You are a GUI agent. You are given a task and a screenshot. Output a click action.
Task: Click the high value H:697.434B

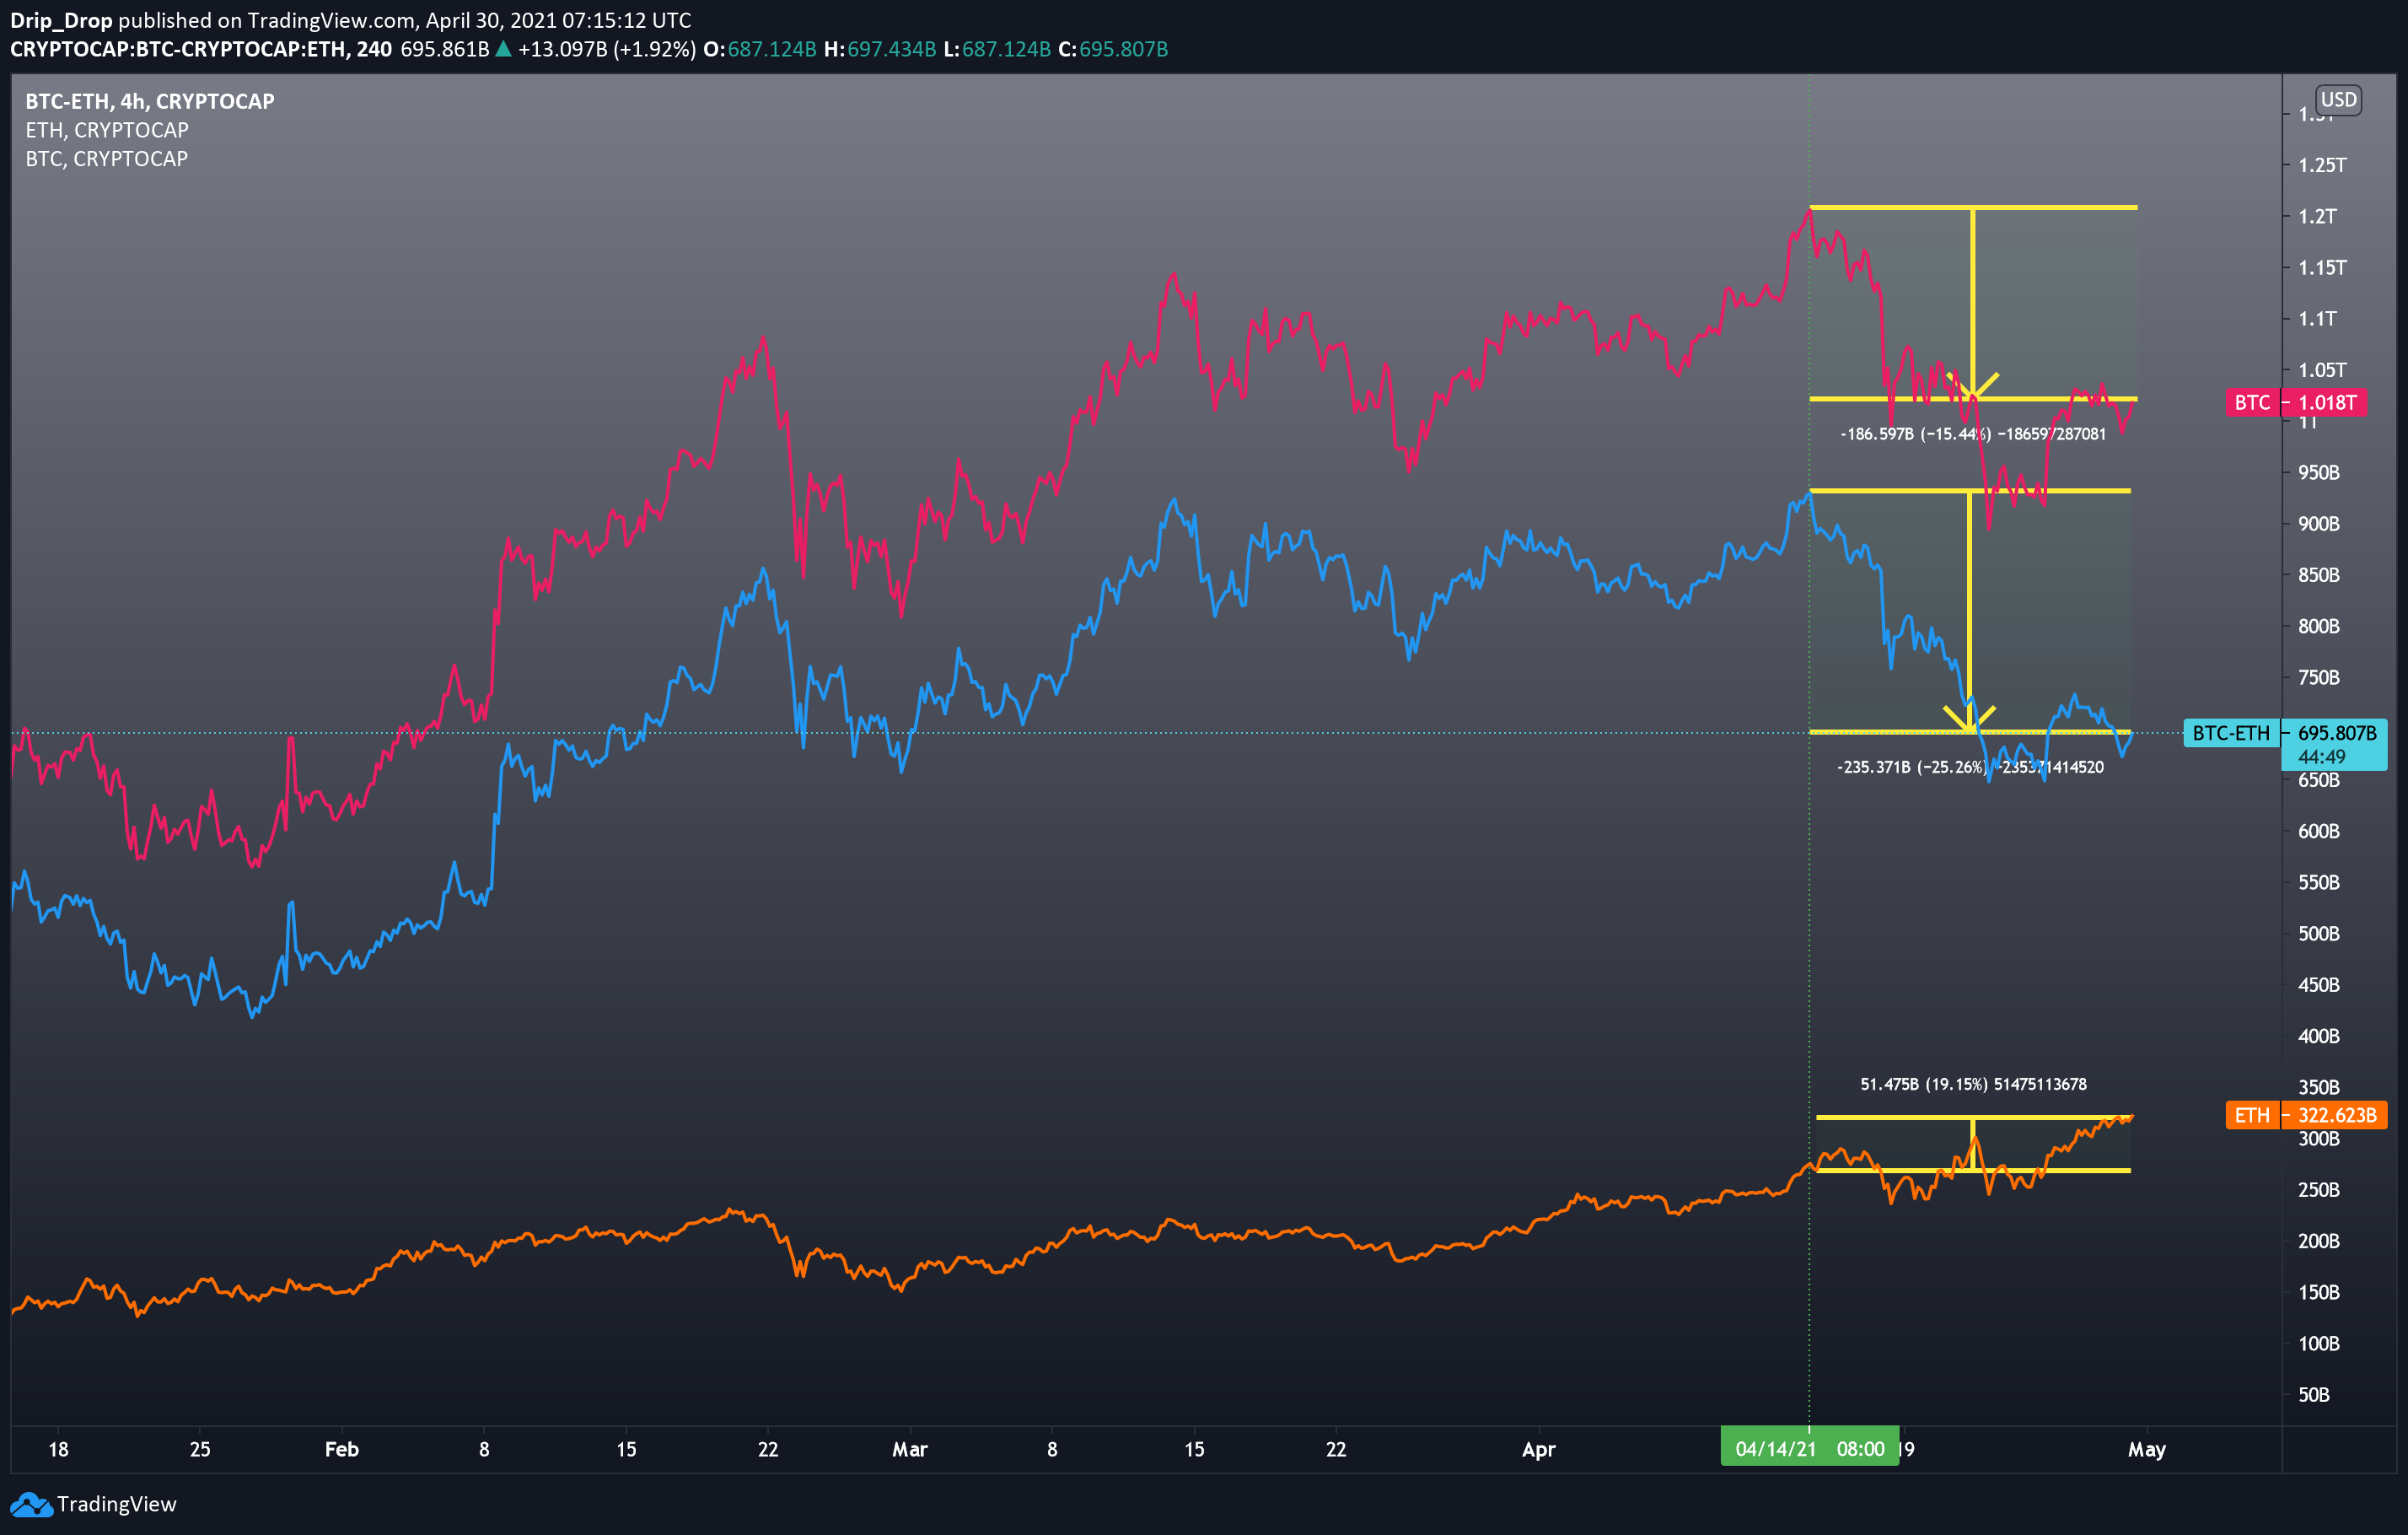tap(880, 49)
